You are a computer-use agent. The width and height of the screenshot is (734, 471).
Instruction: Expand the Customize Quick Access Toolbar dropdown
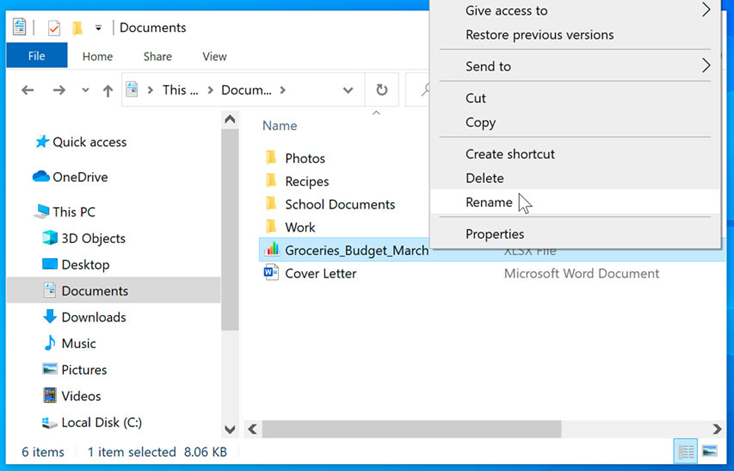tap(98, 28)
